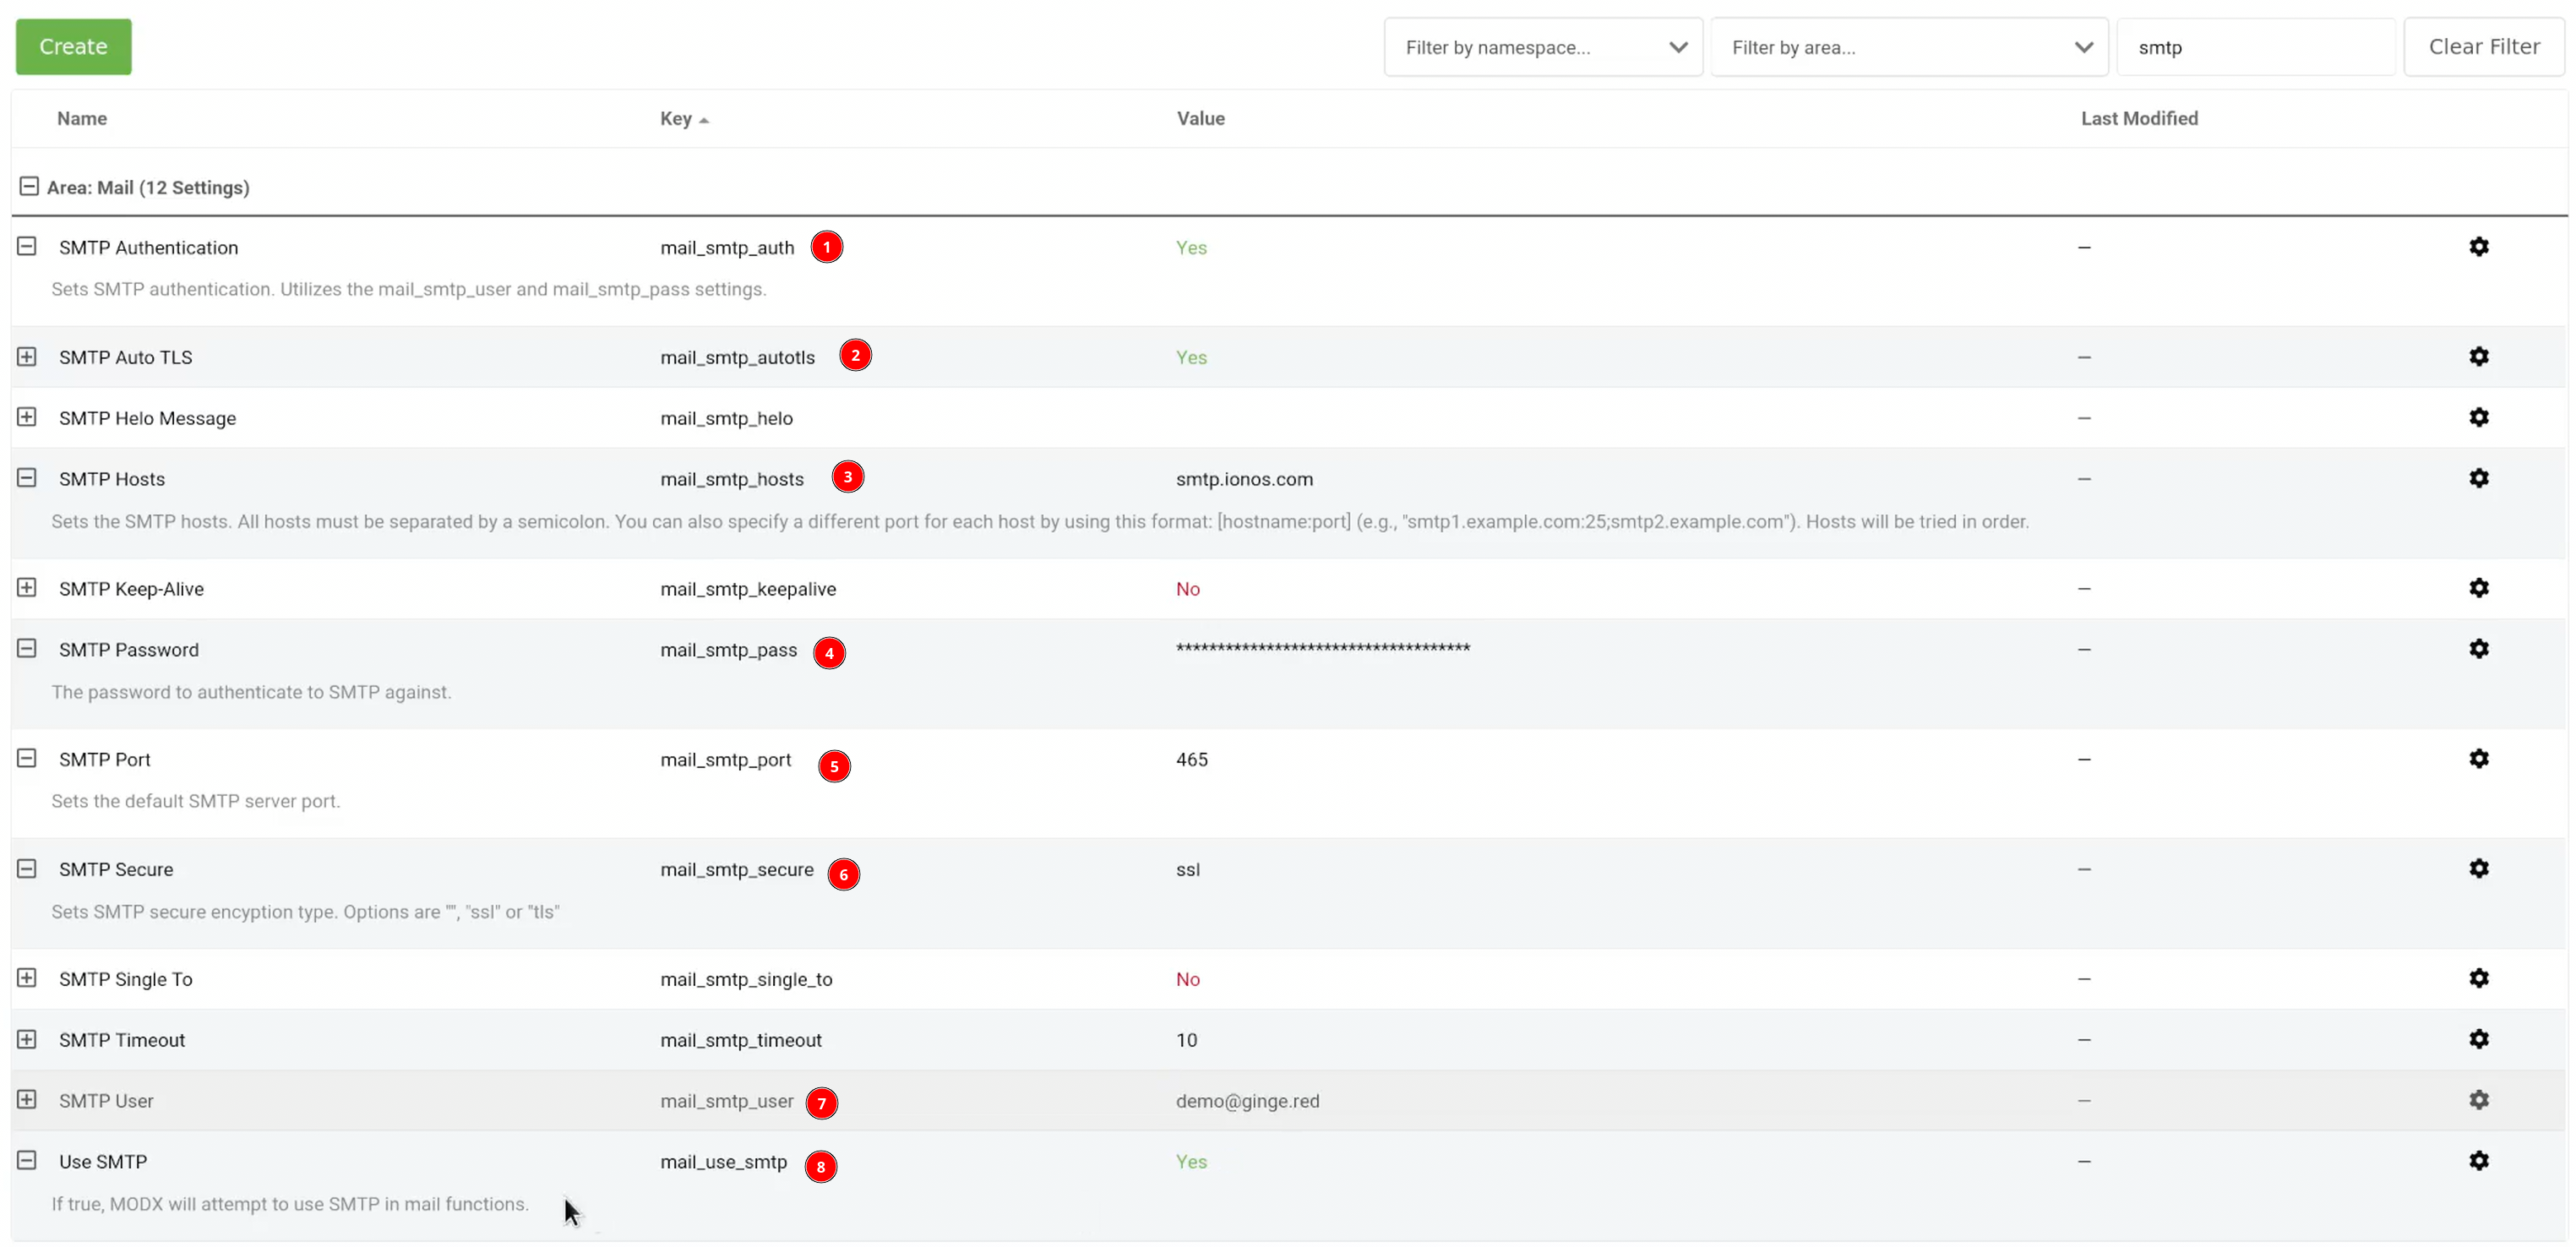Open the Filter by area dropdown

click(1908, 47)
